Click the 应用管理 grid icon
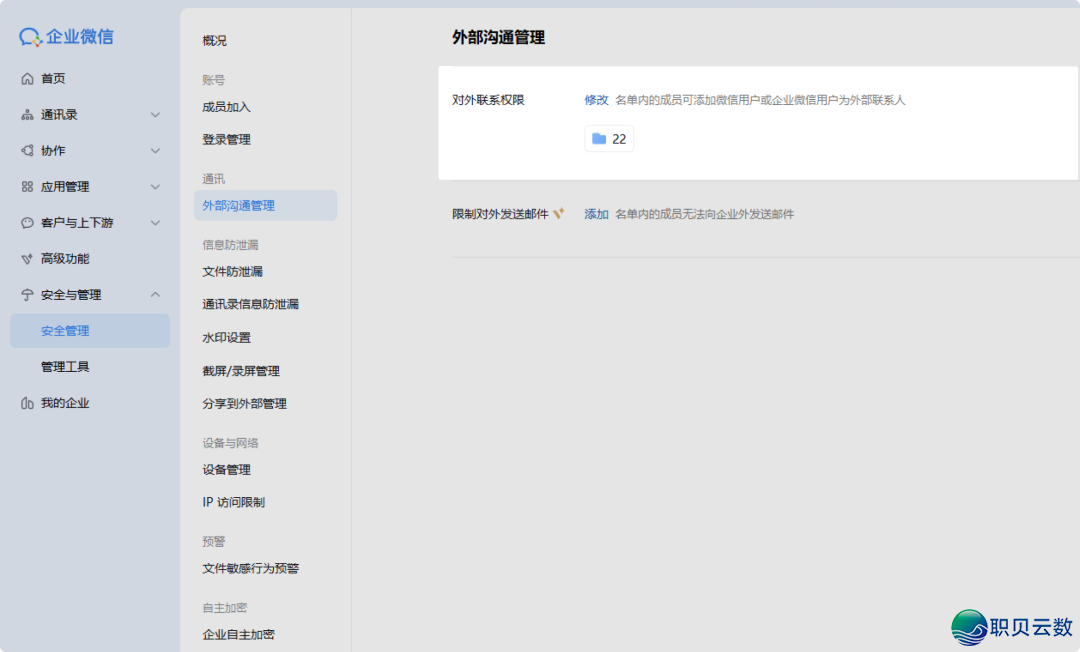The image size is (1080, 652). pyautogui.click(x=27, y=187)
